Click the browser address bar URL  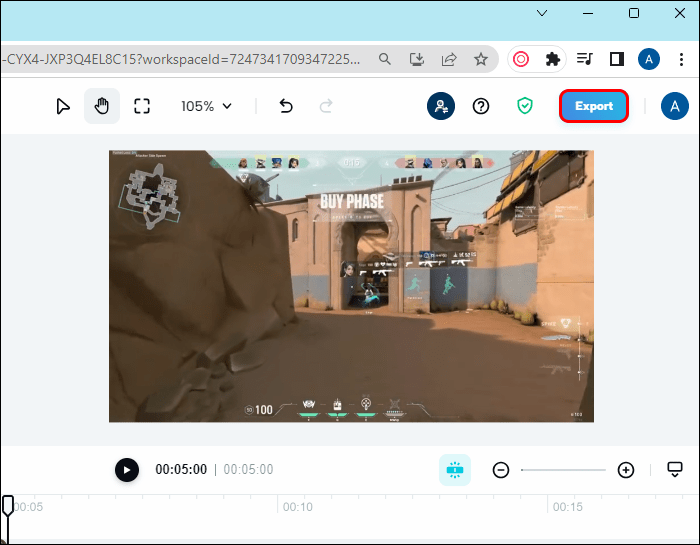181,59
